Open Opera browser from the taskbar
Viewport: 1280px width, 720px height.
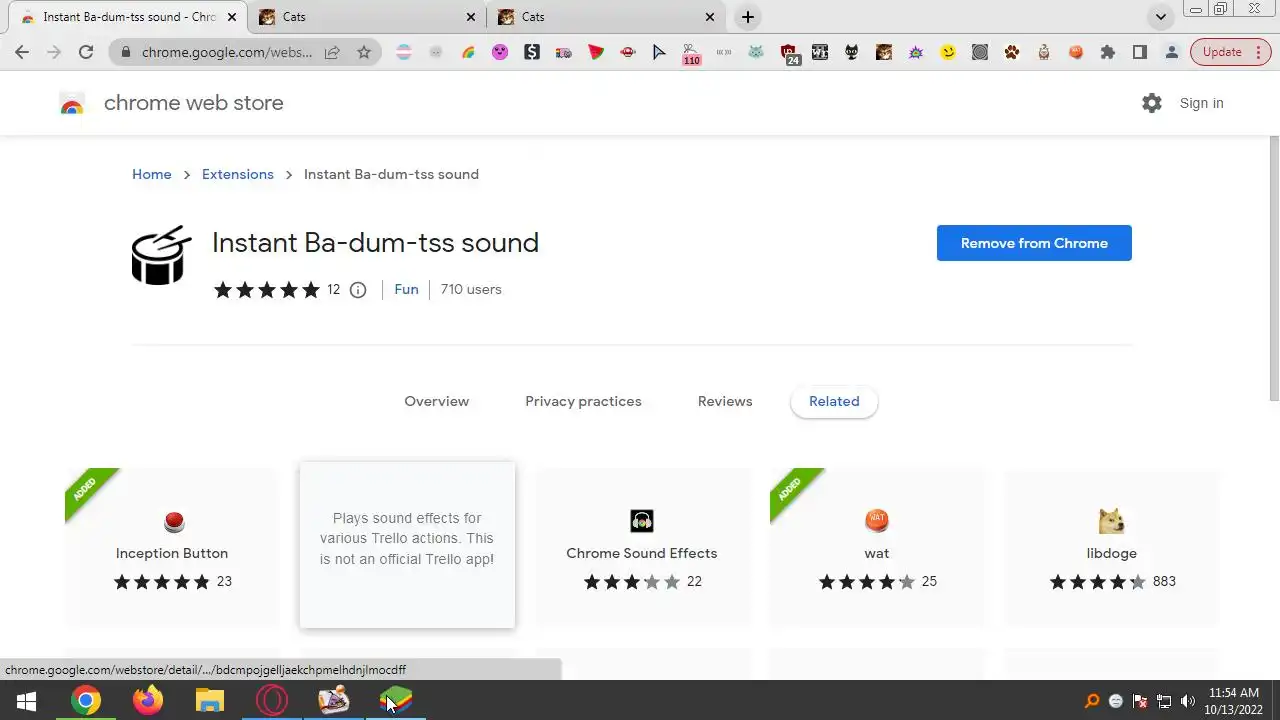[x=272, y=700]
